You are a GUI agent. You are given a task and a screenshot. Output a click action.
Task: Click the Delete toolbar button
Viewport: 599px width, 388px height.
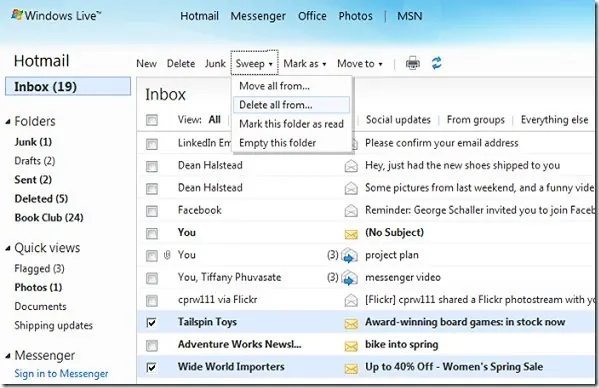click(181, 63)
